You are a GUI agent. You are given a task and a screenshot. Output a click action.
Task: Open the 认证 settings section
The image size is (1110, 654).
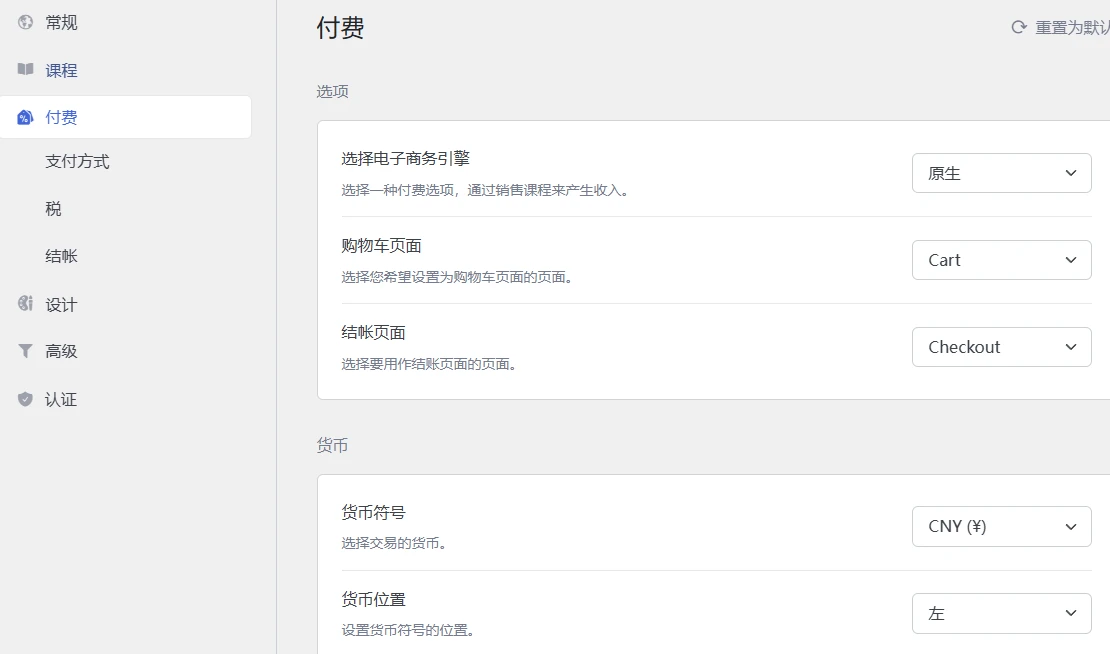pyautogui.click(x=61, y=399)
